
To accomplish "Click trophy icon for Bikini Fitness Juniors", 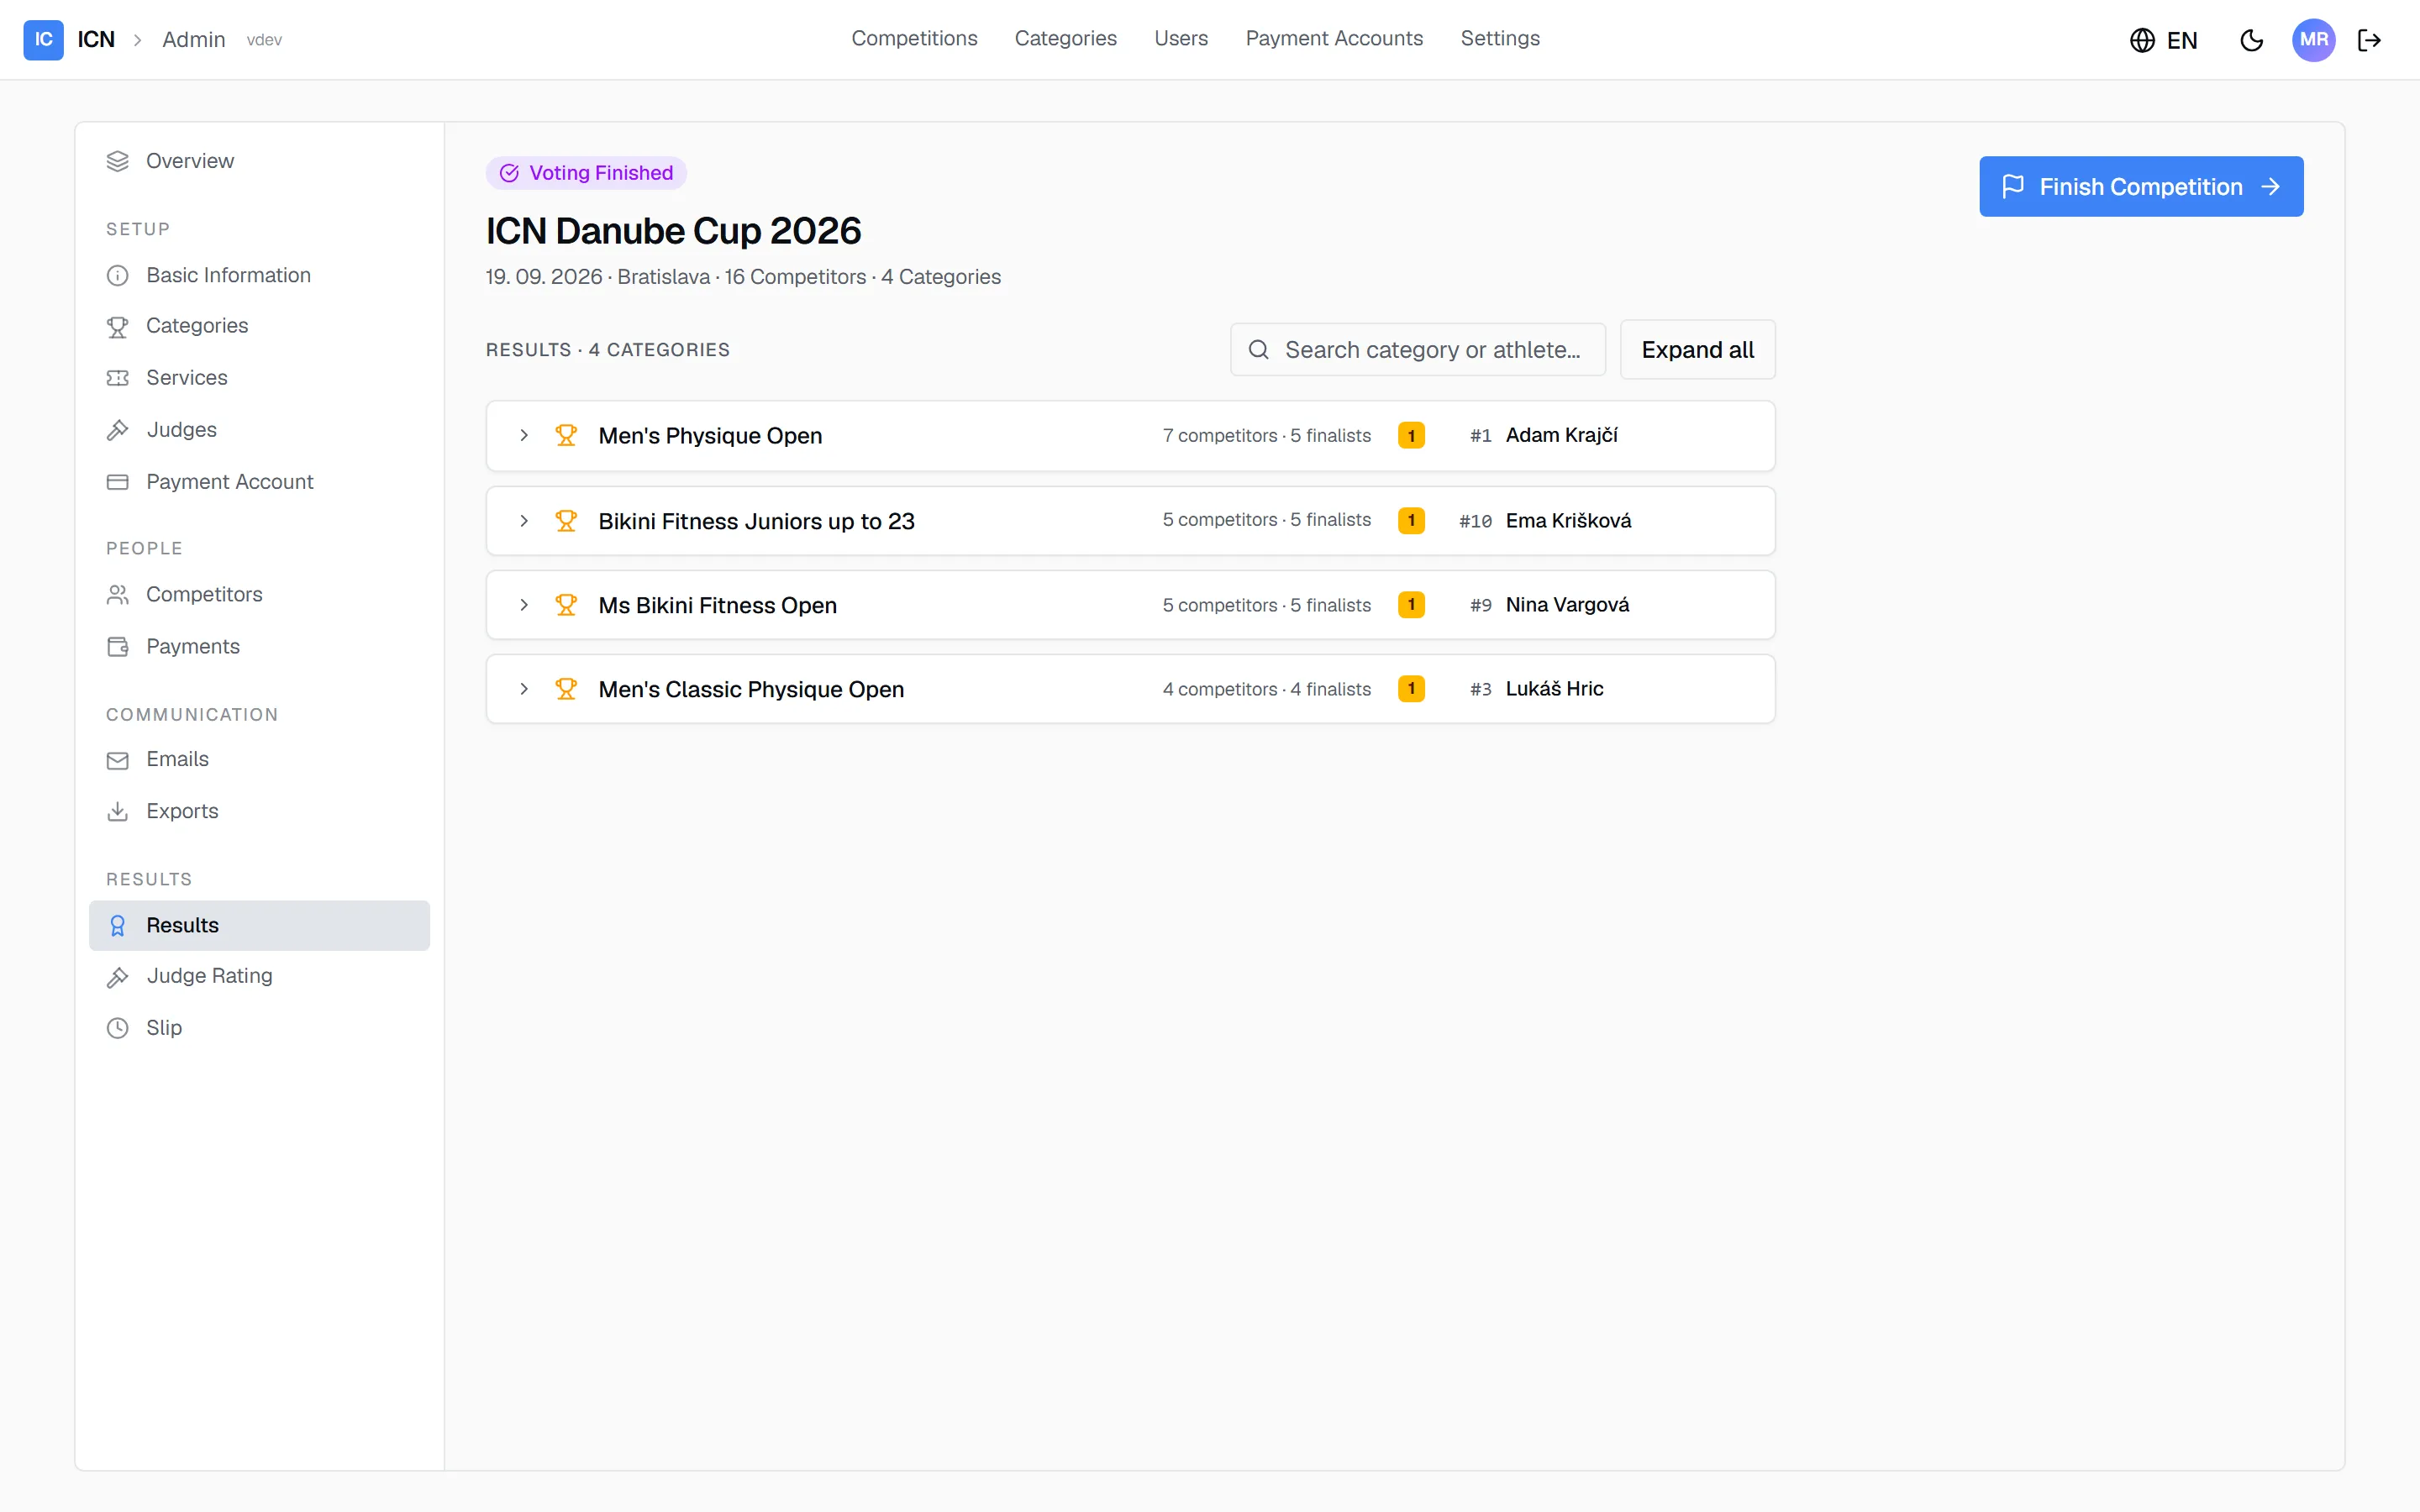I will coord(566,521).
